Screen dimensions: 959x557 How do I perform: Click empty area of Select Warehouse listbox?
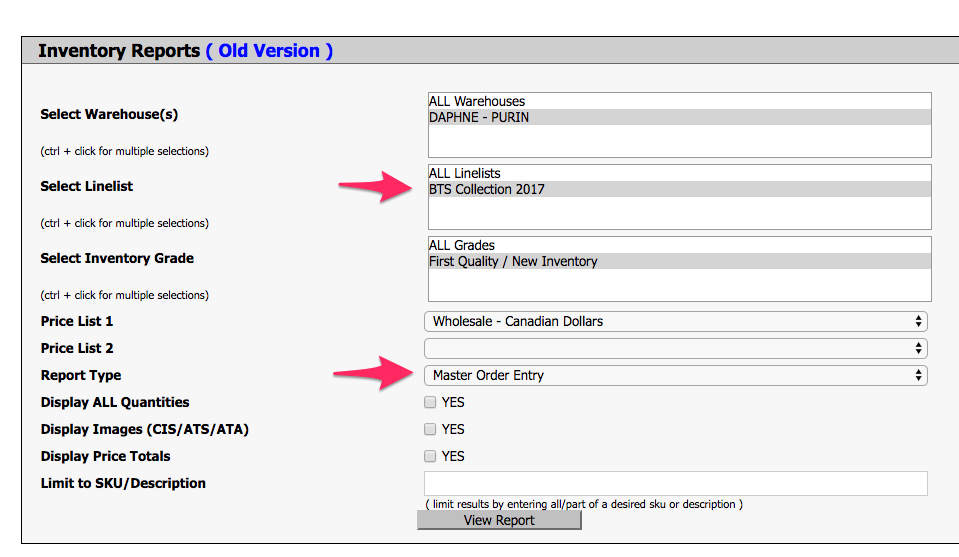pos(679,142)
